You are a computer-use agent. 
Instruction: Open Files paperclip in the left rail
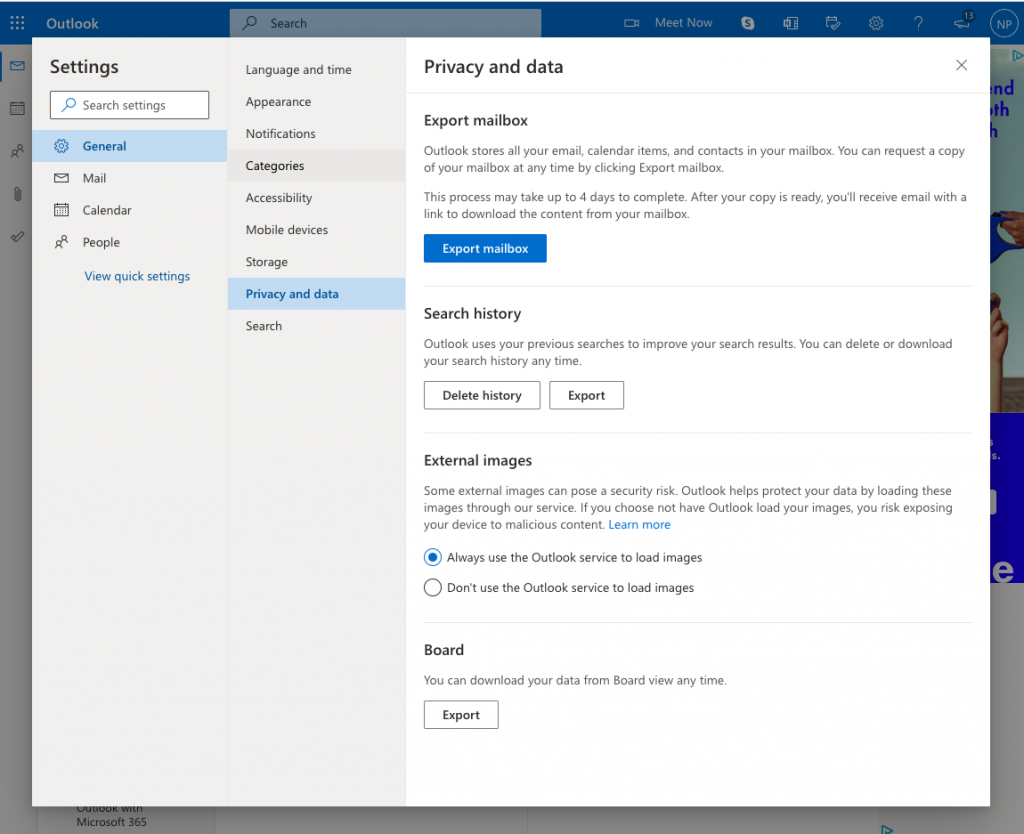tap(18, 194)
